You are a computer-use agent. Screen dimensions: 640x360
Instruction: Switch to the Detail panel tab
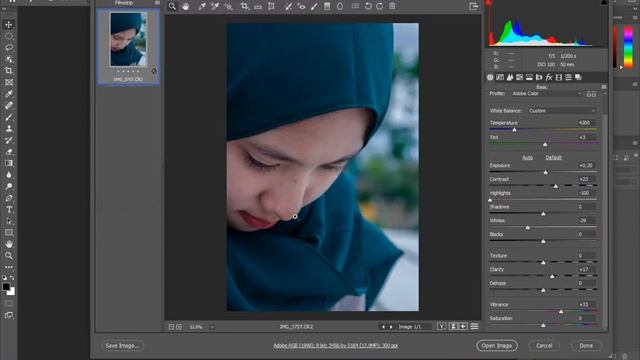pos(510,77)
